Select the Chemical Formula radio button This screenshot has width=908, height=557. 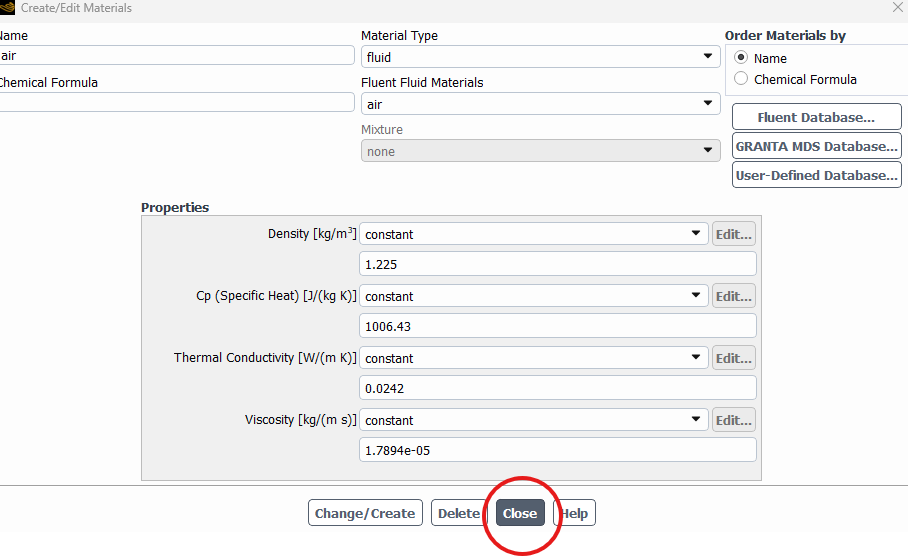[741, 78]
